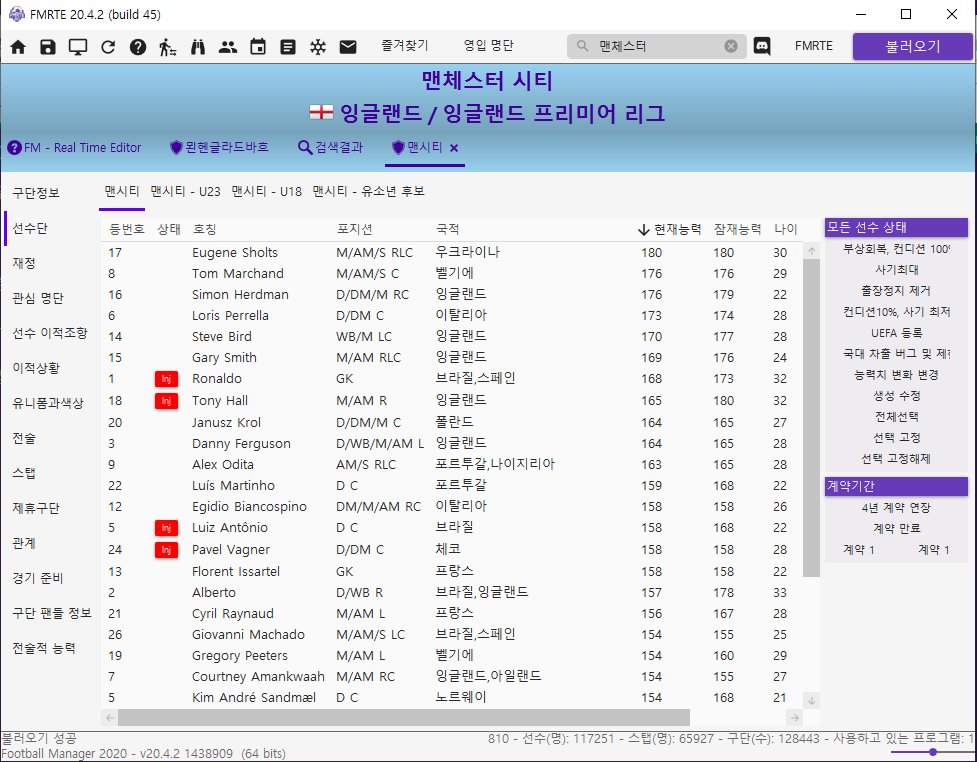Select player row Florent Issartel
Image resolution: width=977 pixels, height=762 pixels.
pyautogui.click(x=452, y=572)
